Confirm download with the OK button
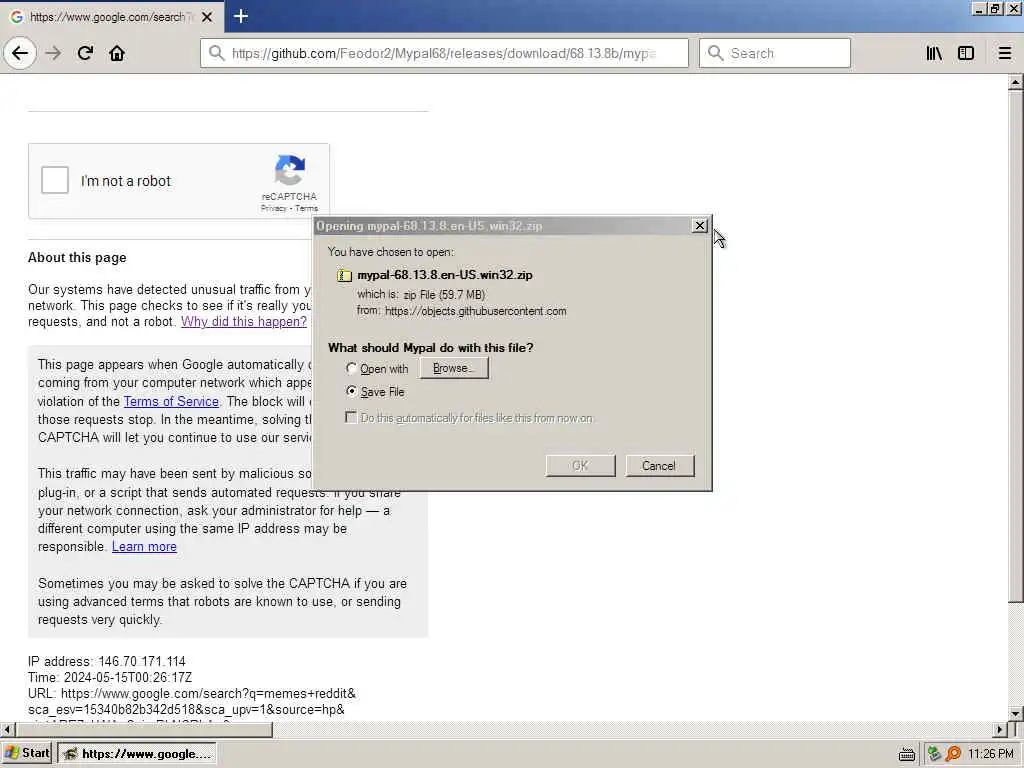The width and height of the screenshot is (1024, 768). (x=581, y=466)
